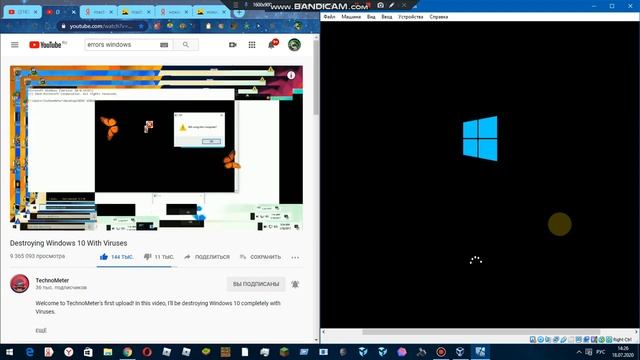Open the YouTube hamburger guide menu
The image size is (640, 360).
15,44
